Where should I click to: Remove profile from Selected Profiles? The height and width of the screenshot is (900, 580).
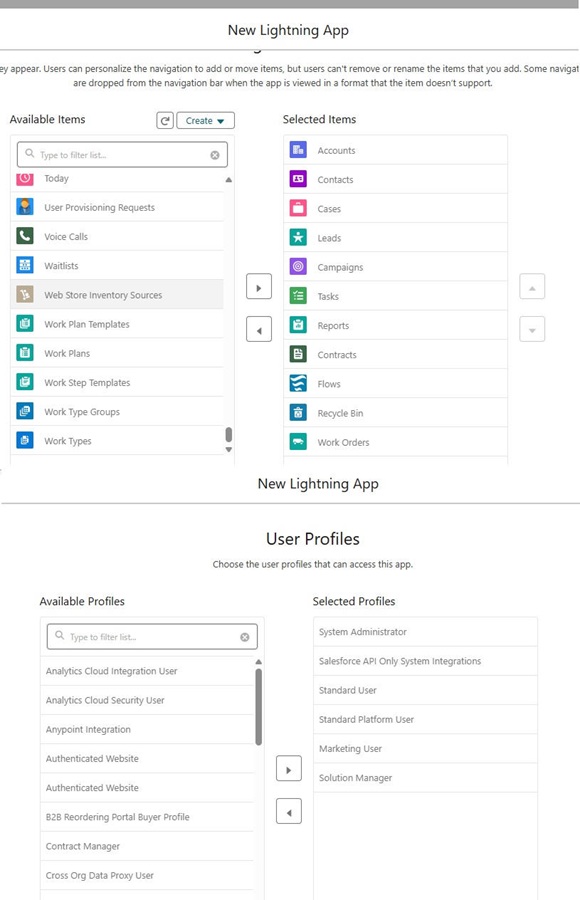tap(289, 812)
